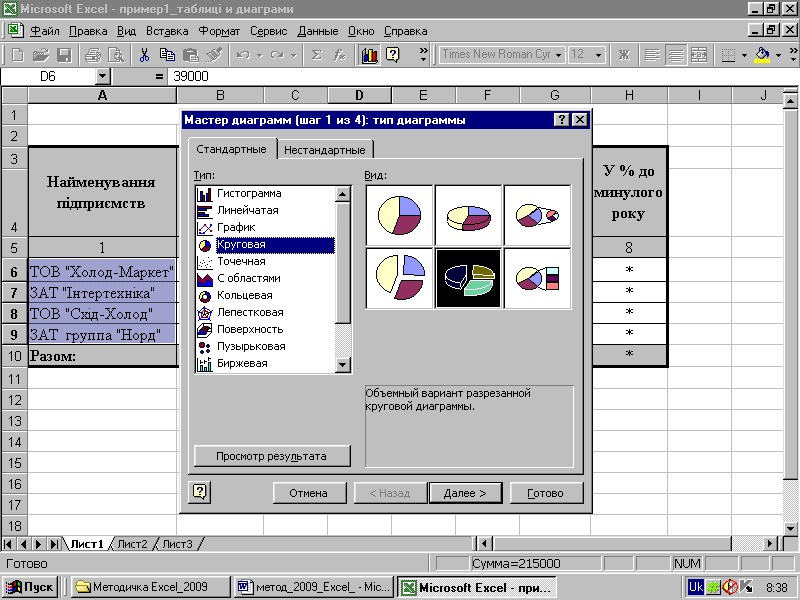Click the Align Left icon
This screenshot has width=800, height=600.
point(652,55)
